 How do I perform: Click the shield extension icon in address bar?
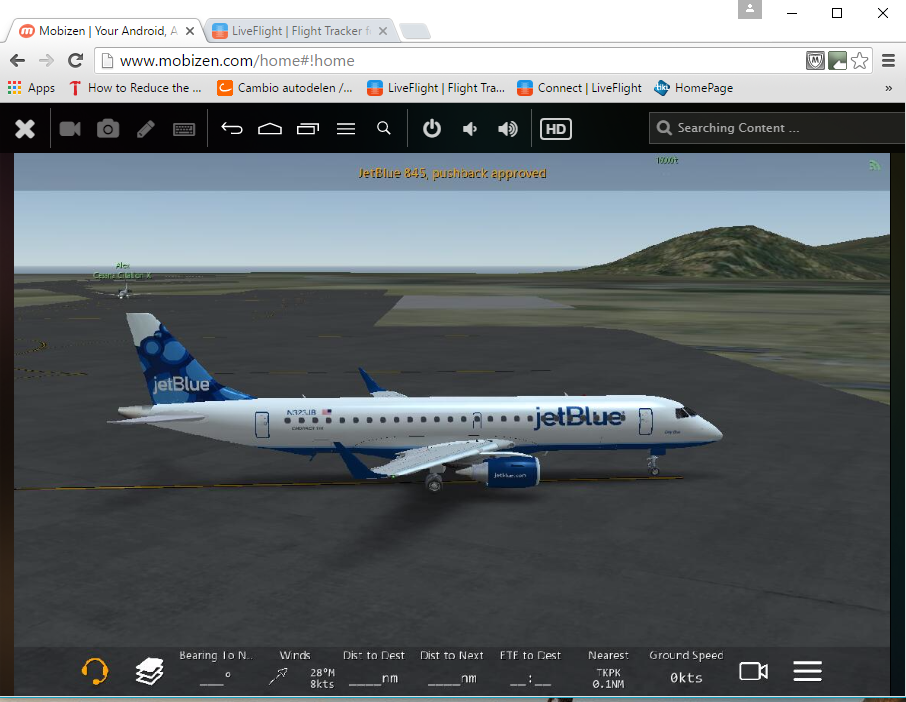click(815, 60)
